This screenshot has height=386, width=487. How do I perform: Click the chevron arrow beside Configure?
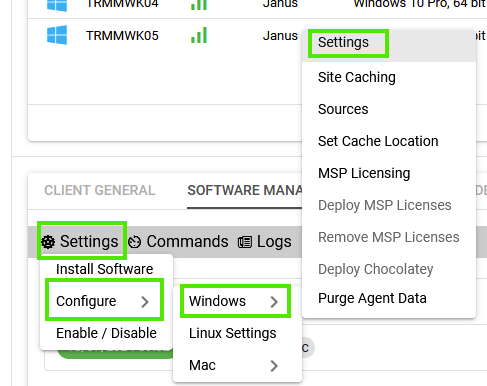[145, 302]
